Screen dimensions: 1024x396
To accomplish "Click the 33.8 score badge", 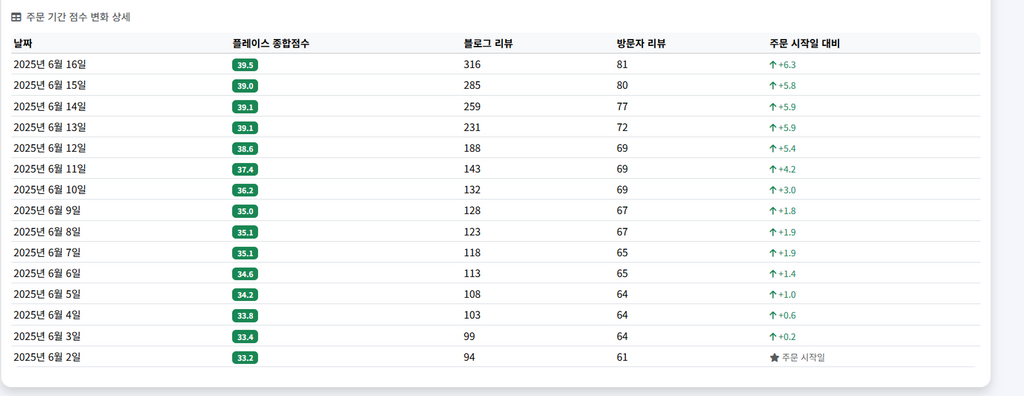I will coord(245,316).
